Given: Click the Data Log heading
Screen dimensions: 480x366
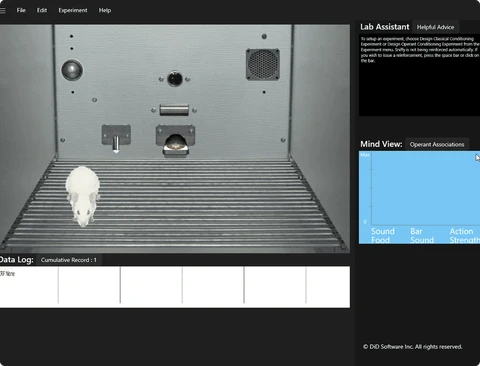Looking at the screenshot, I should pos(17,260).
